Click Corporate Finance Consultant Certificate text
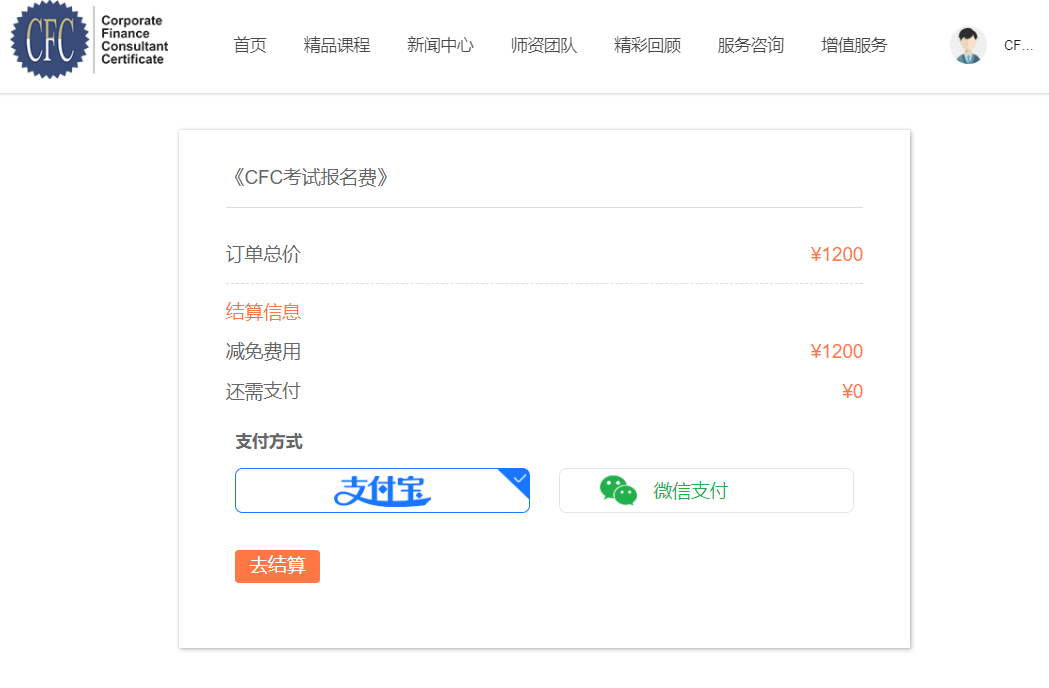The height and width of the screenshot is (688, 1049). click(x=134, y=40)
